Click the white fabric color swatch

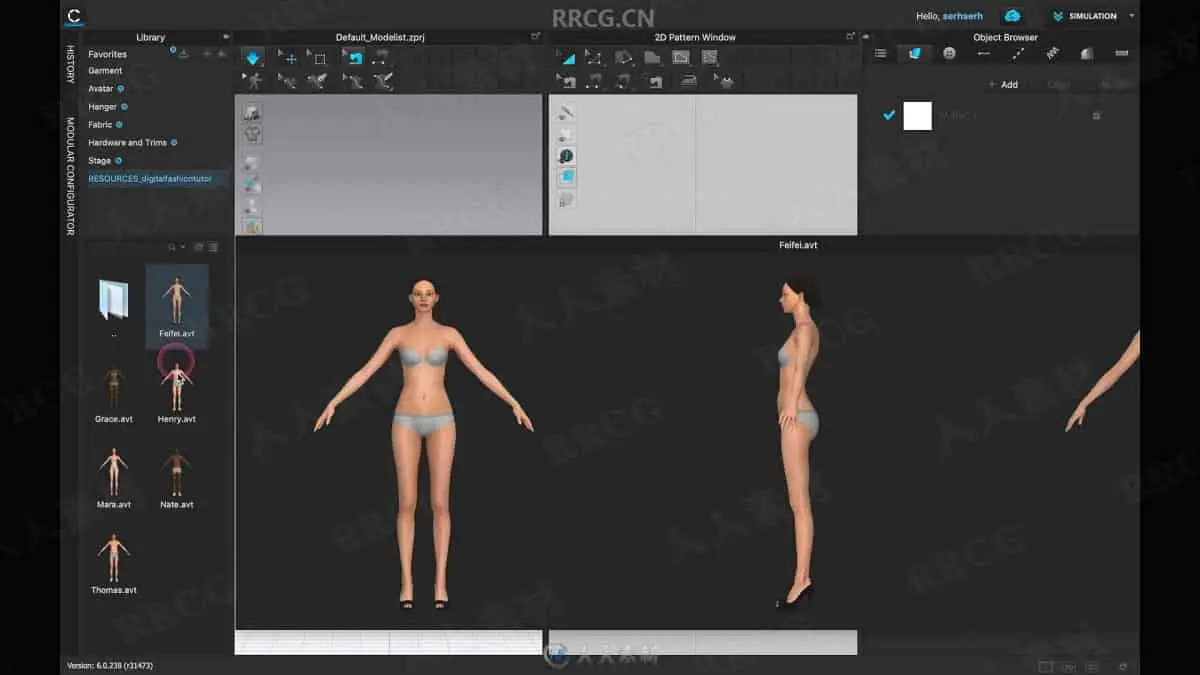[917, 116]
